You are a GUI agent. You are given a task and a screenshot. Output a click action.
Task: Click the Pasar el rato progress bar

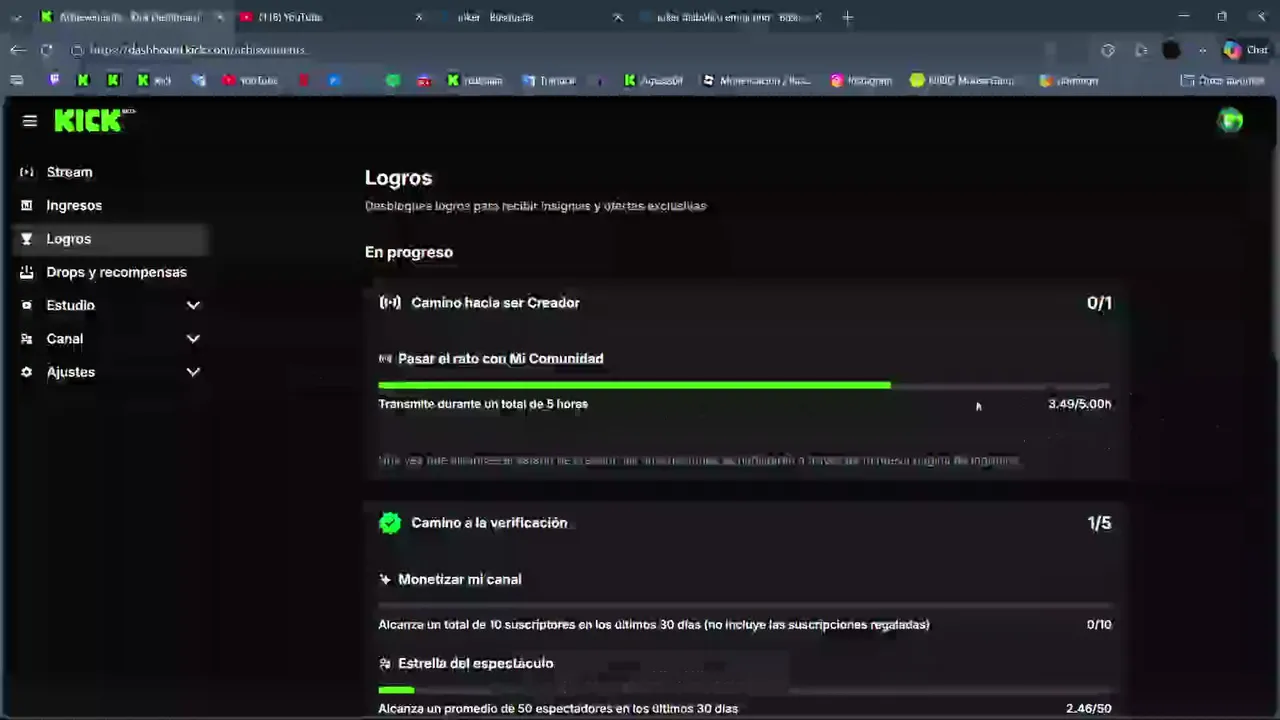pyautogui.click(x=745, y=385)
